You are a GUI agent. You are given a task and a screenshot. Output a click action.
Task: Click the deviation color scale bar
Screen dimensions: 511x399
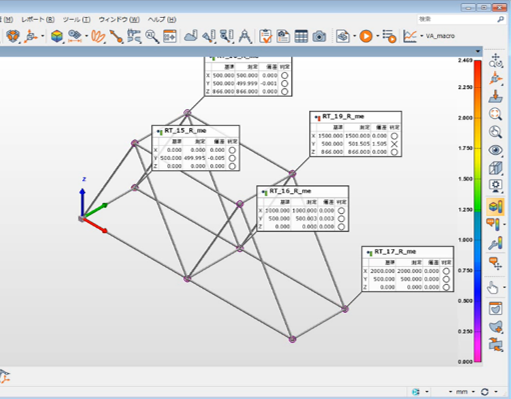478,211
